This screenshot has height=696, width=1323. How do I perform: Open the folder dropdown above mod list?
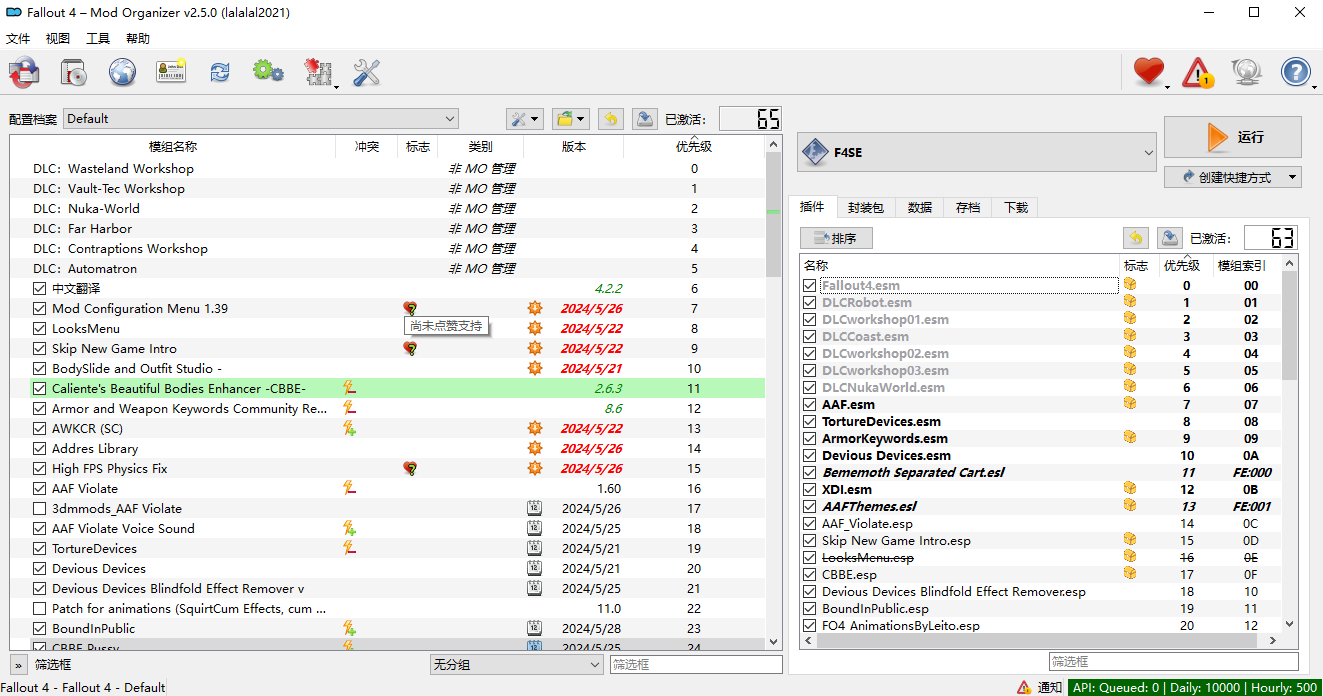pos(571,119)
